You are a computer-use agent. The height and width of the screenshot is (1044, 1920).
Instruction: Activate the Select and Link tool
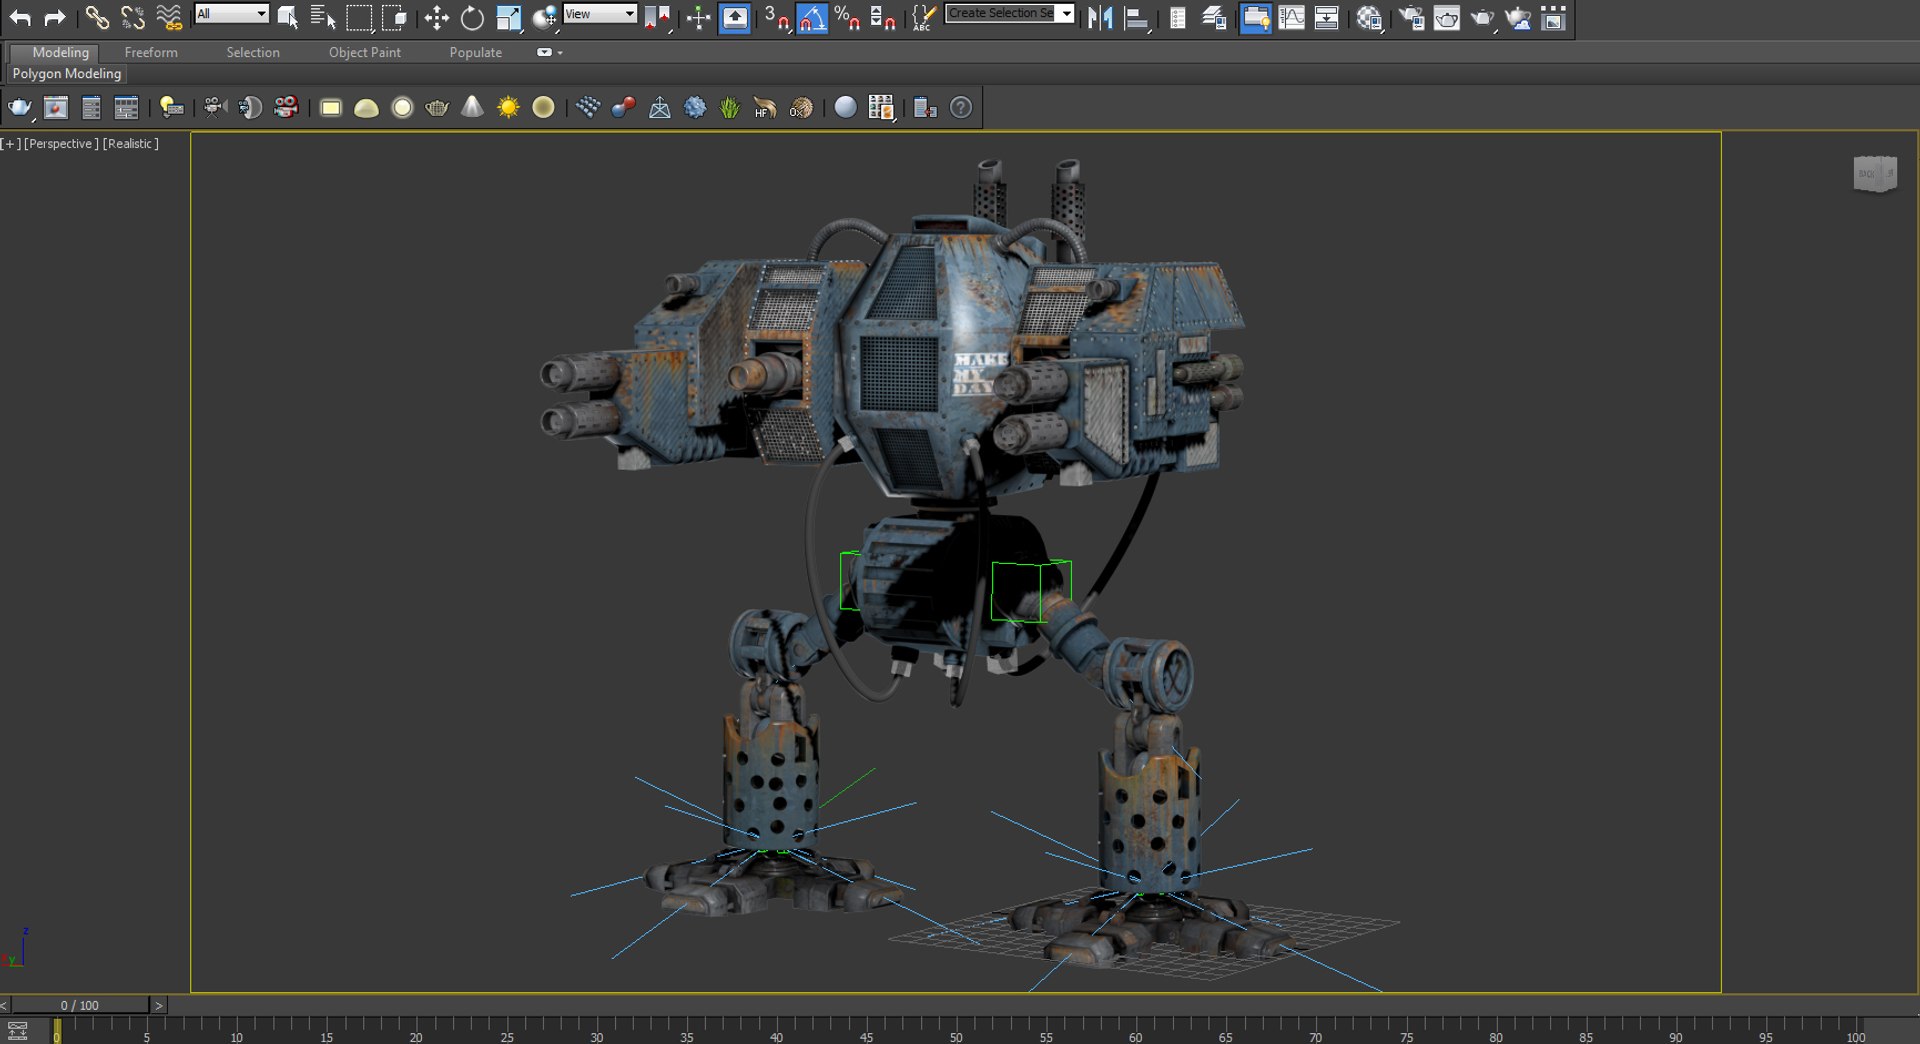pos(96,17)
